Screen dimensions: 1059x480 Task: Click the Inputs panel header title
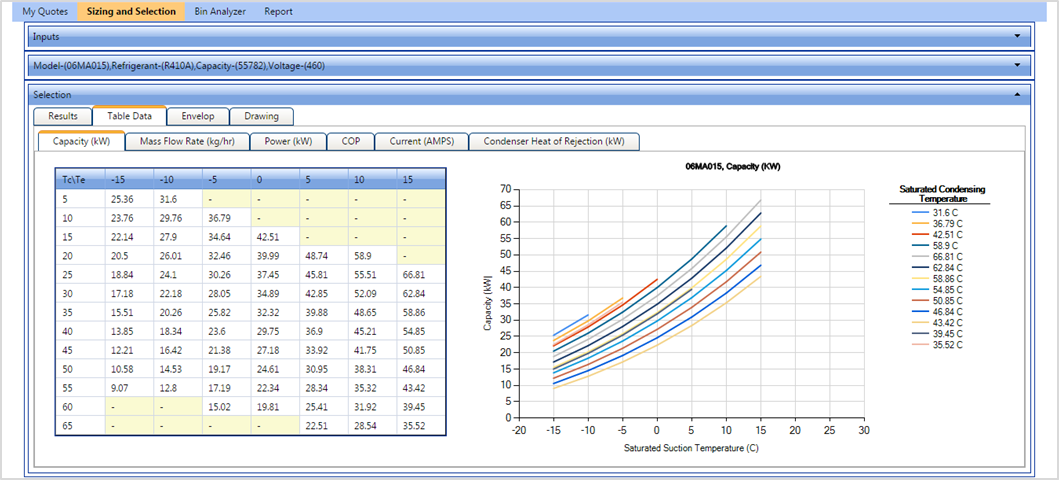[x=47, y=36]
